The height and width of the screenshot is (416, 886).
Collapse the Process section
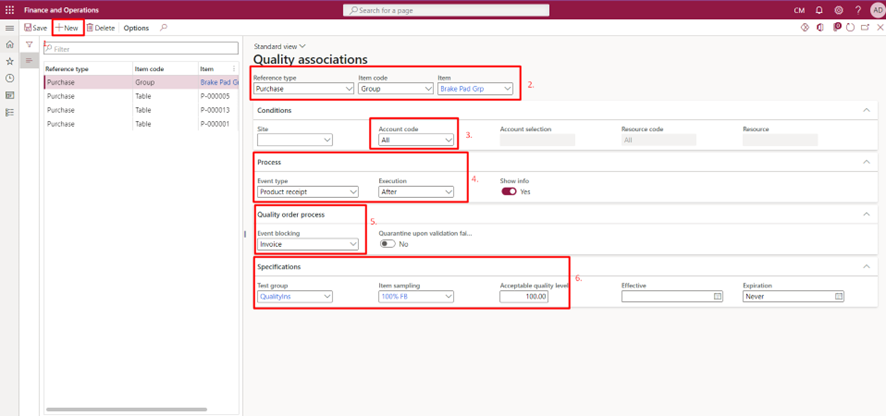tap(867, 162)
